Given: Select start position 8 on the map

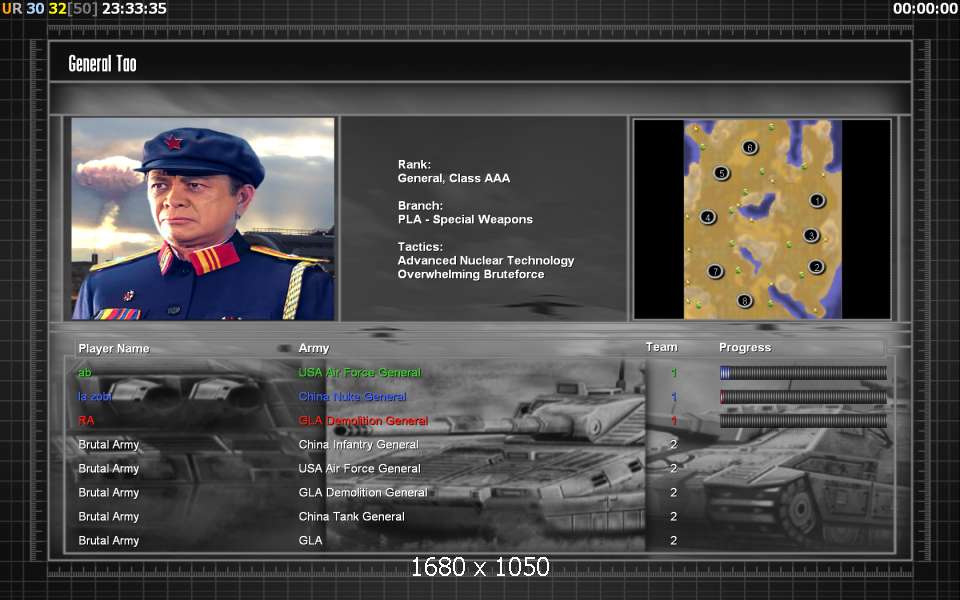Looking at the screenshot, I should (744, 300).
